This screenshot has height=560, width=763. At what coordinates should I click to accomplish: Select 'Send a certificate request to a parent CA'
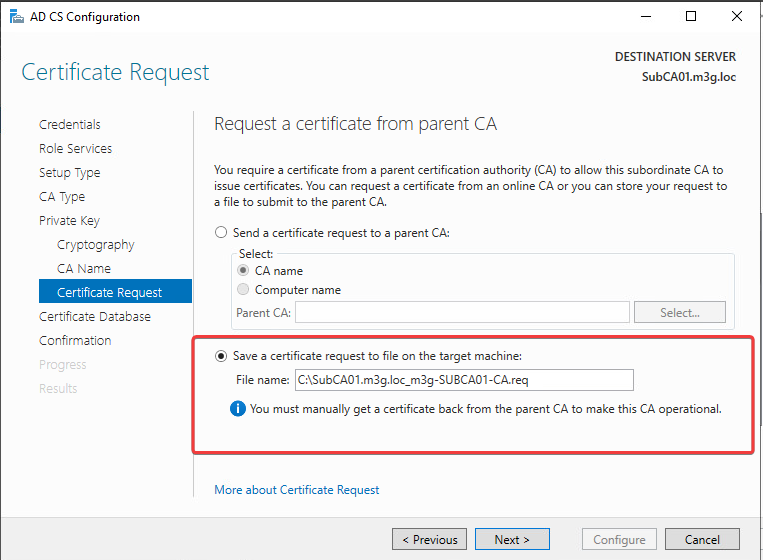coord(222,233)
